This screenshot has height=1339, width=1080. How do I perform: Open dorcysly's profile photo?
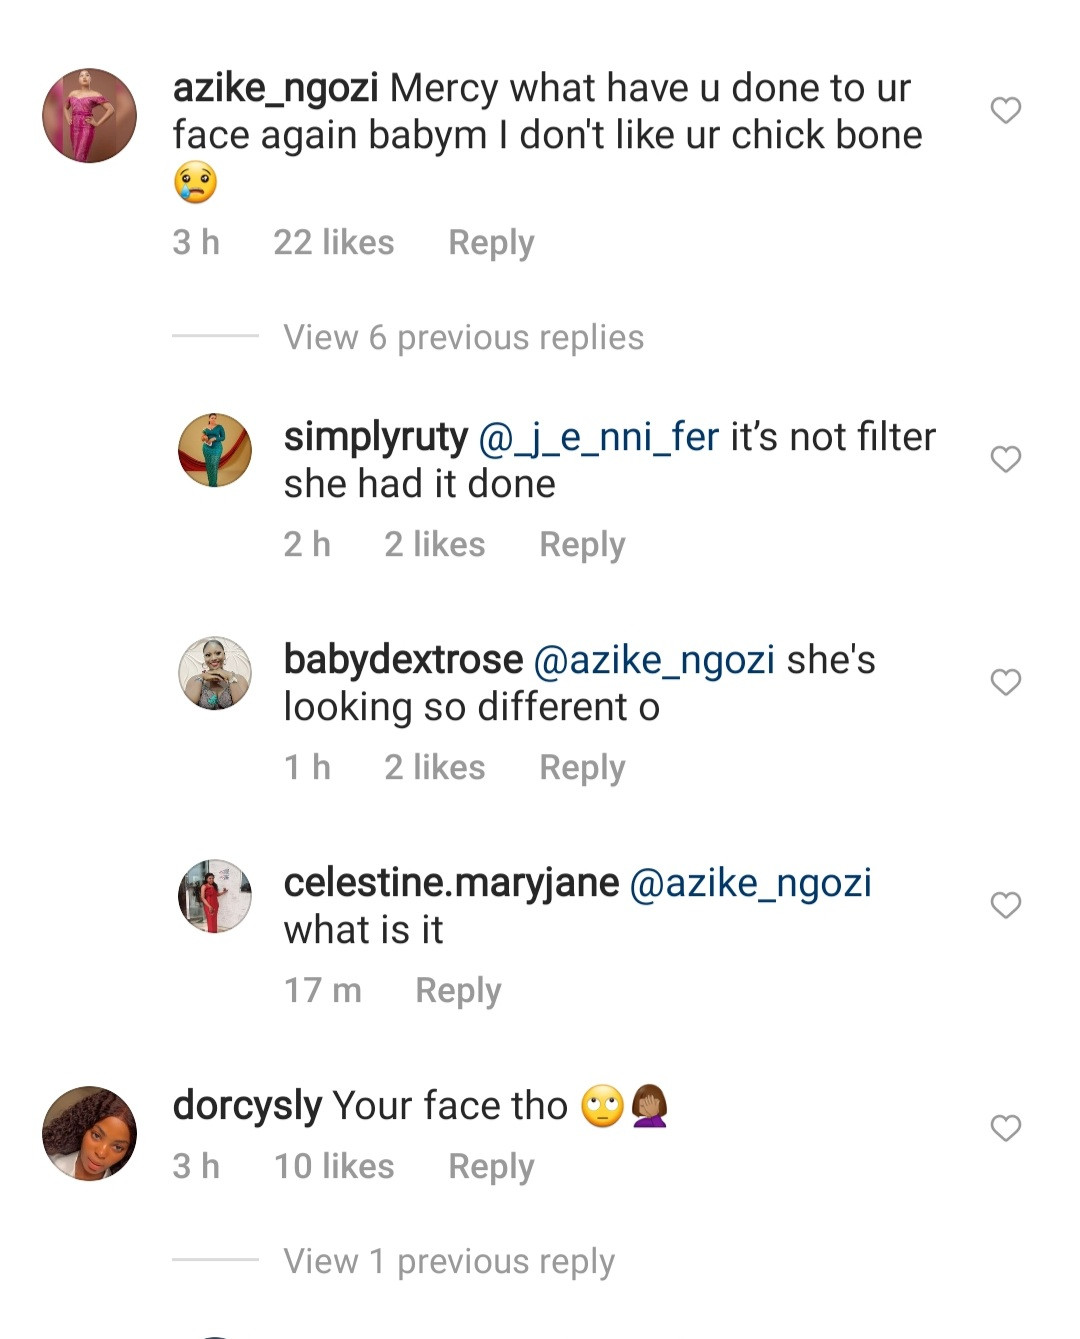89,1133
